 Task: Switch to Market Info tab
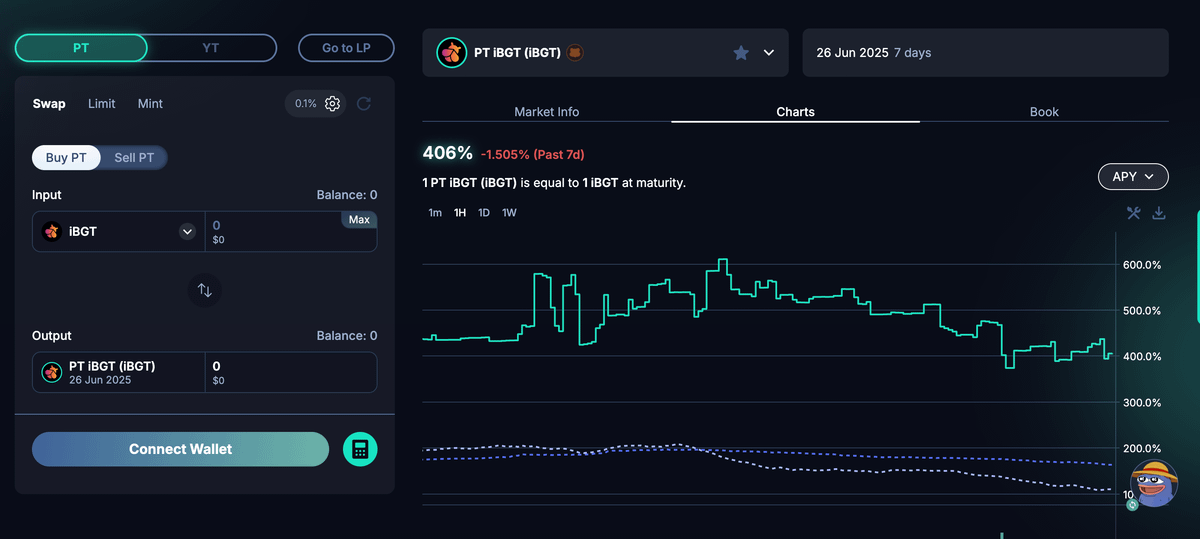546,112
